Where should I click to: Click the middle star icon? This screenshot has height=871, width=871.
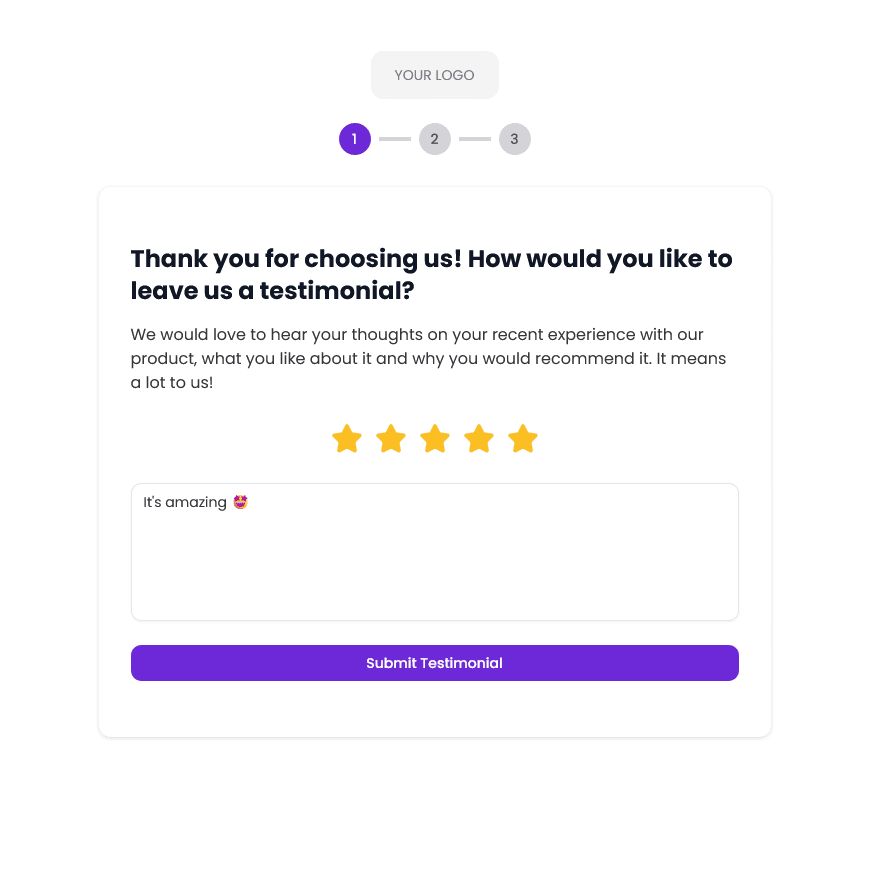435,438
